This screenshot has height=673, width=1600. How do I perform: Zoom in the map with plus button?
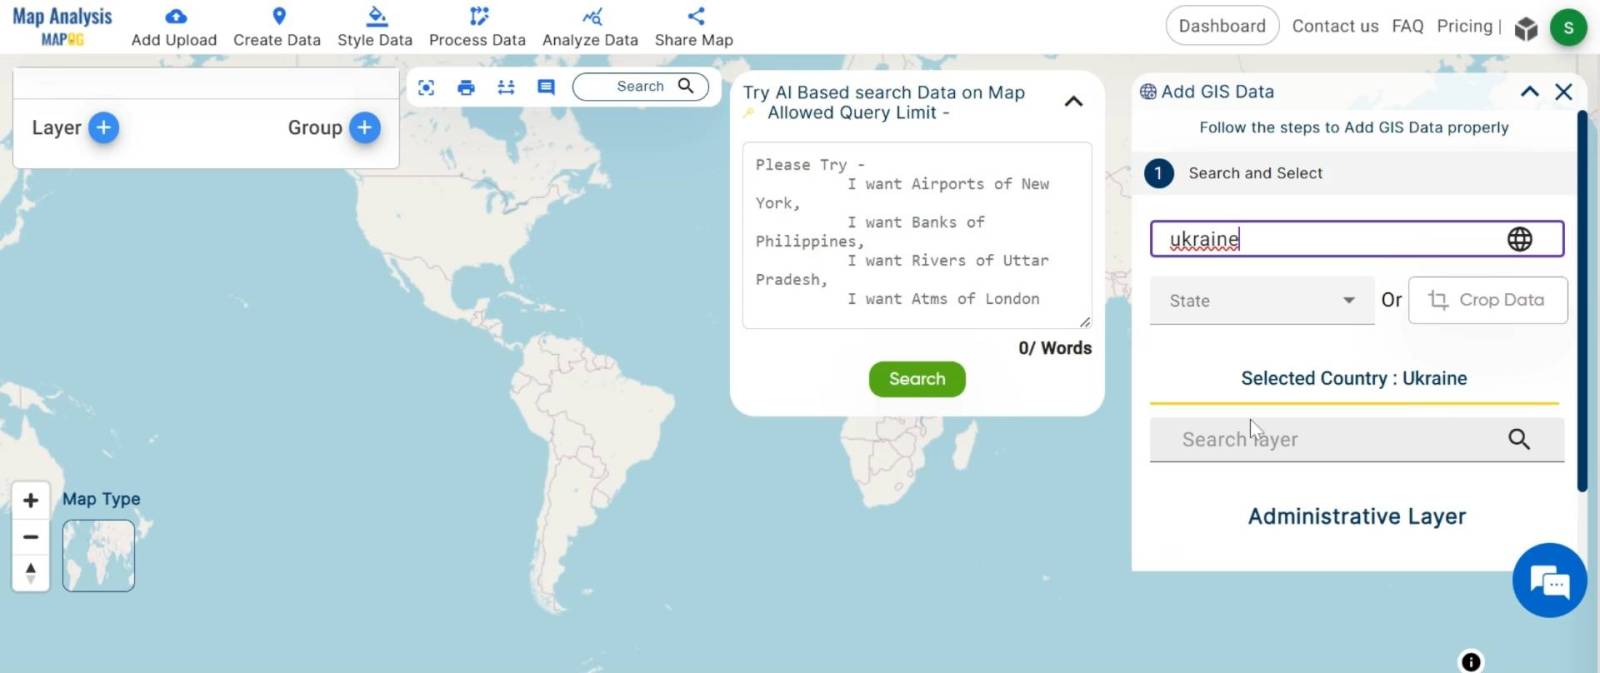coord(31,500)
